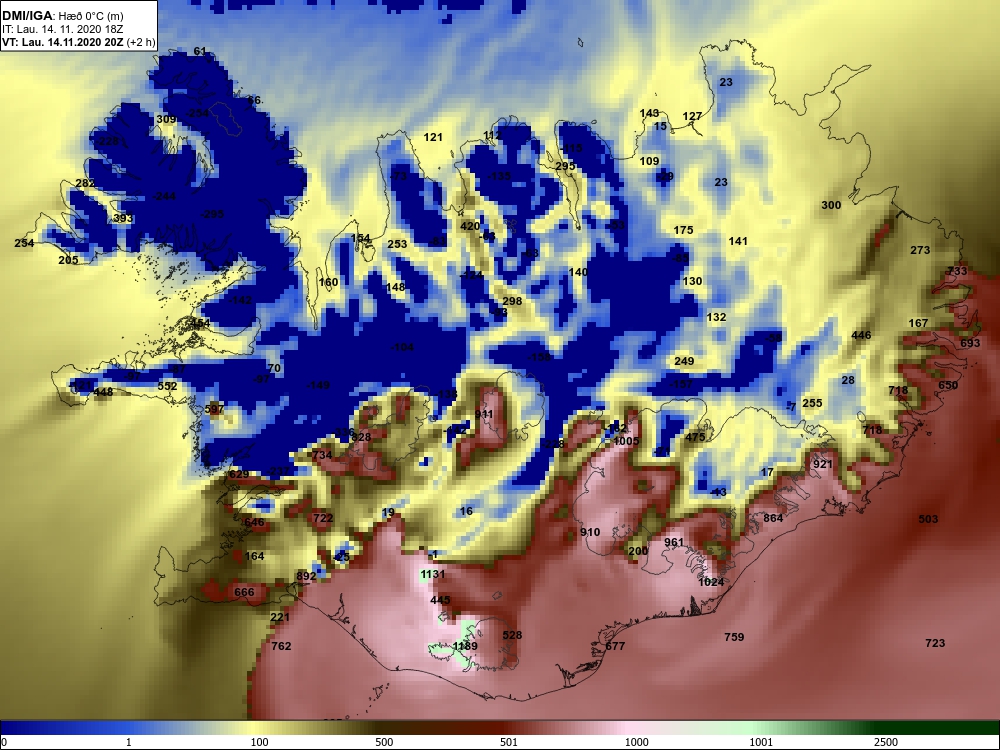1000x750 pixels.
Task: Click the map value '61'
Action: 200,51
